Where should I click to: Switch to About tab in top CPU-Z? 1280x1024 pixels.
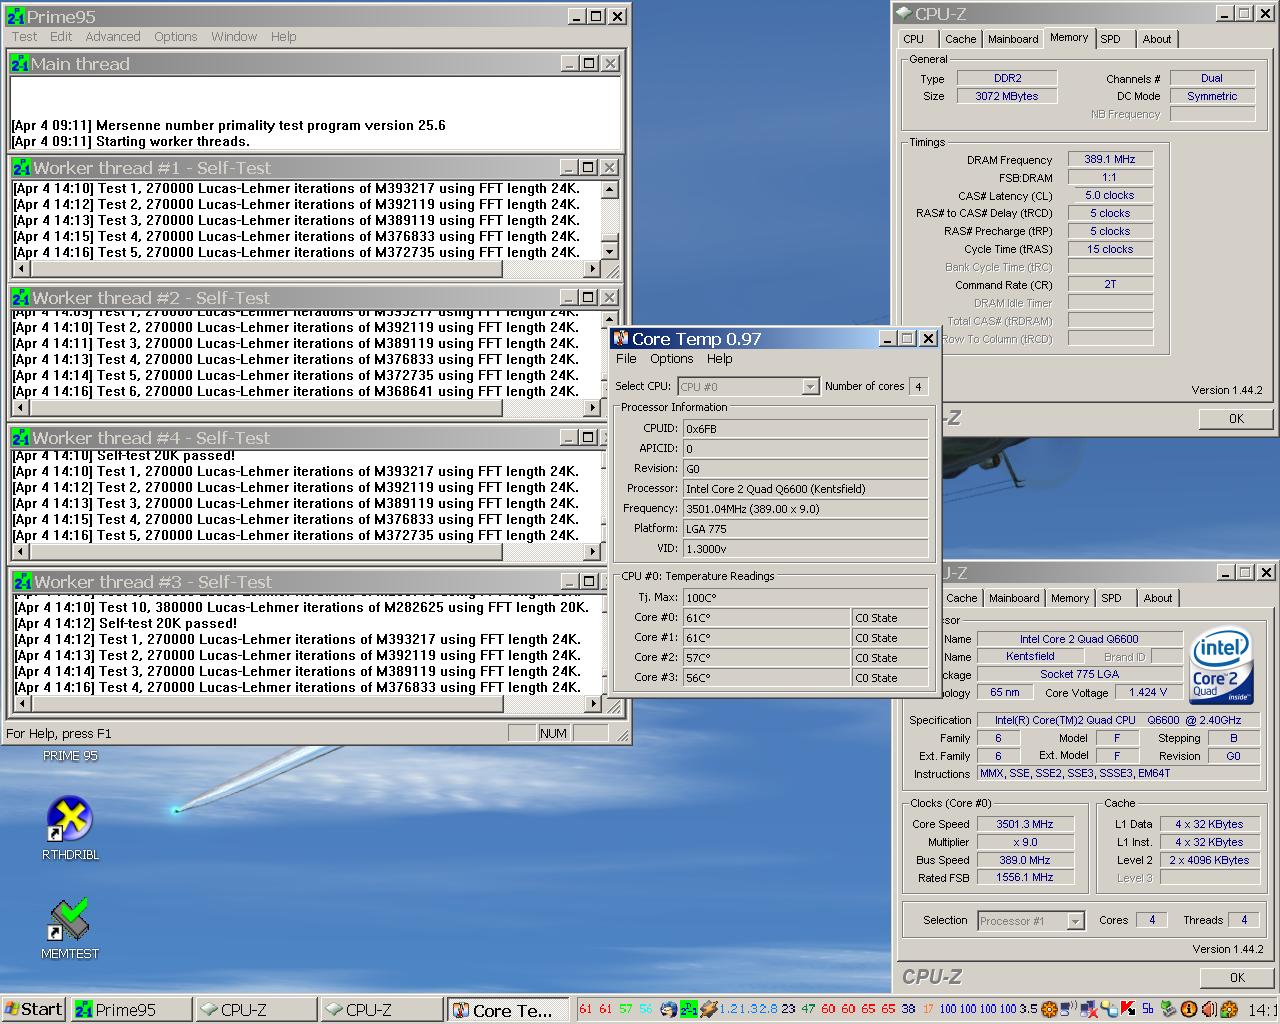coord(1157,39)
